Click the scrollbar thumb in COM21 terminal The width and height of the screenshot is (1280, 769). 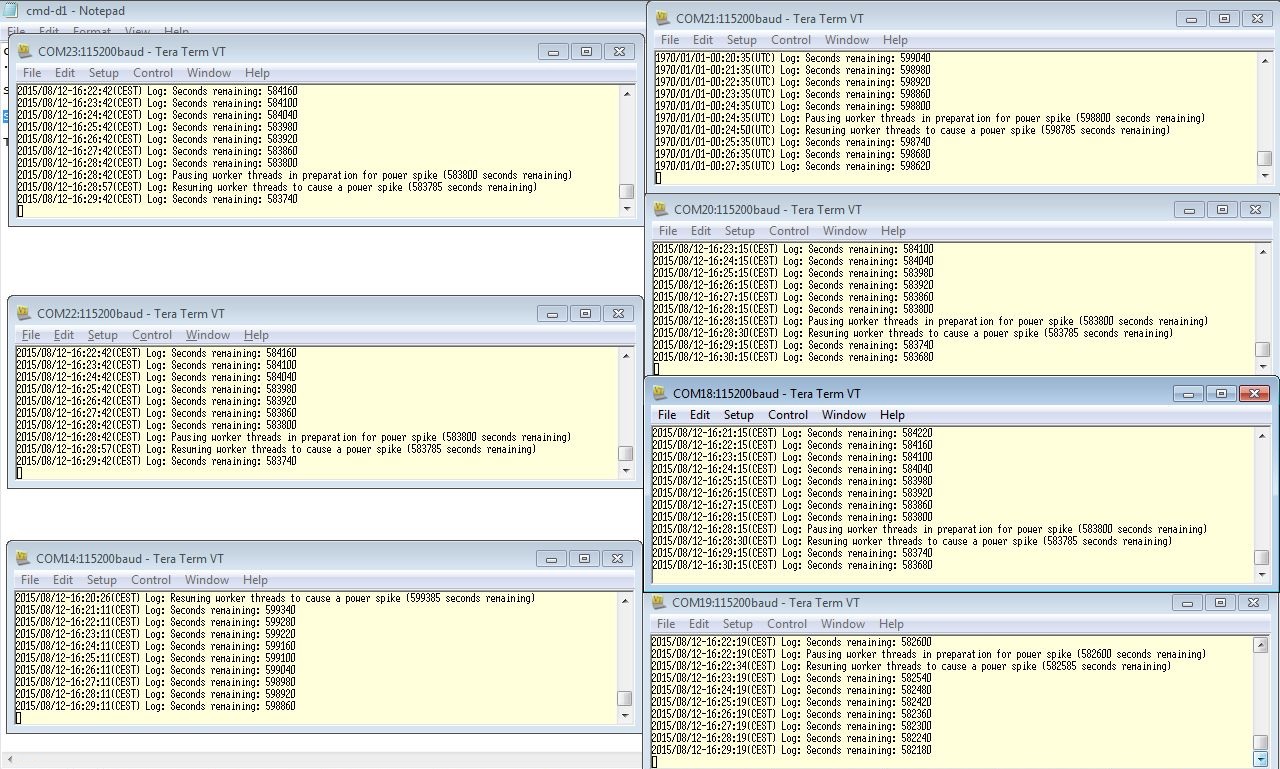(1264, 158)
